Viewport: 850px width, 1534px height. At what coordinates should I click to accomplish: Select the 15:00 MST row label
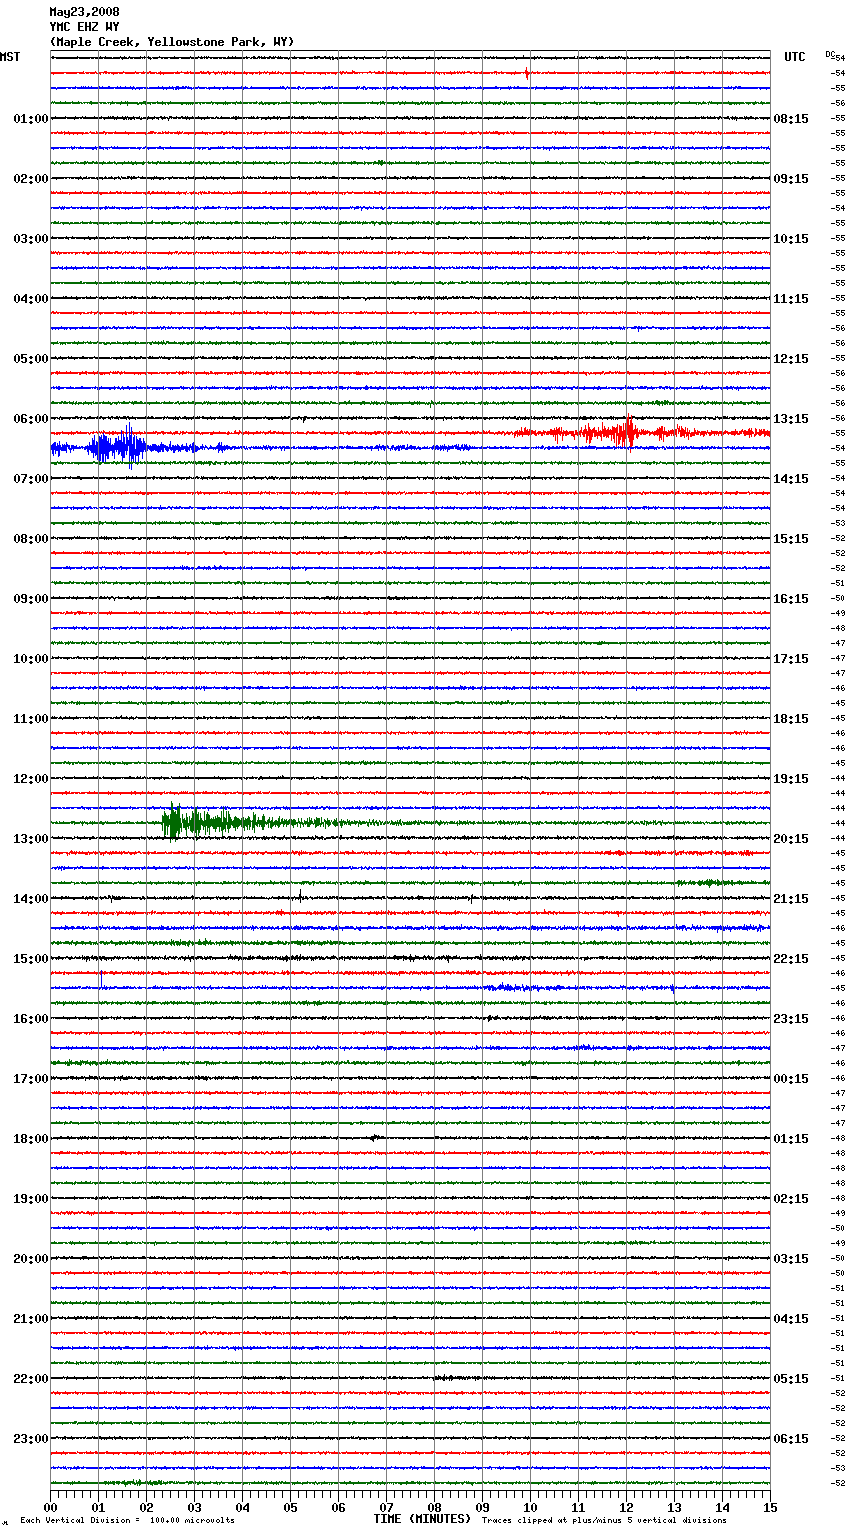tap(31, 959)
